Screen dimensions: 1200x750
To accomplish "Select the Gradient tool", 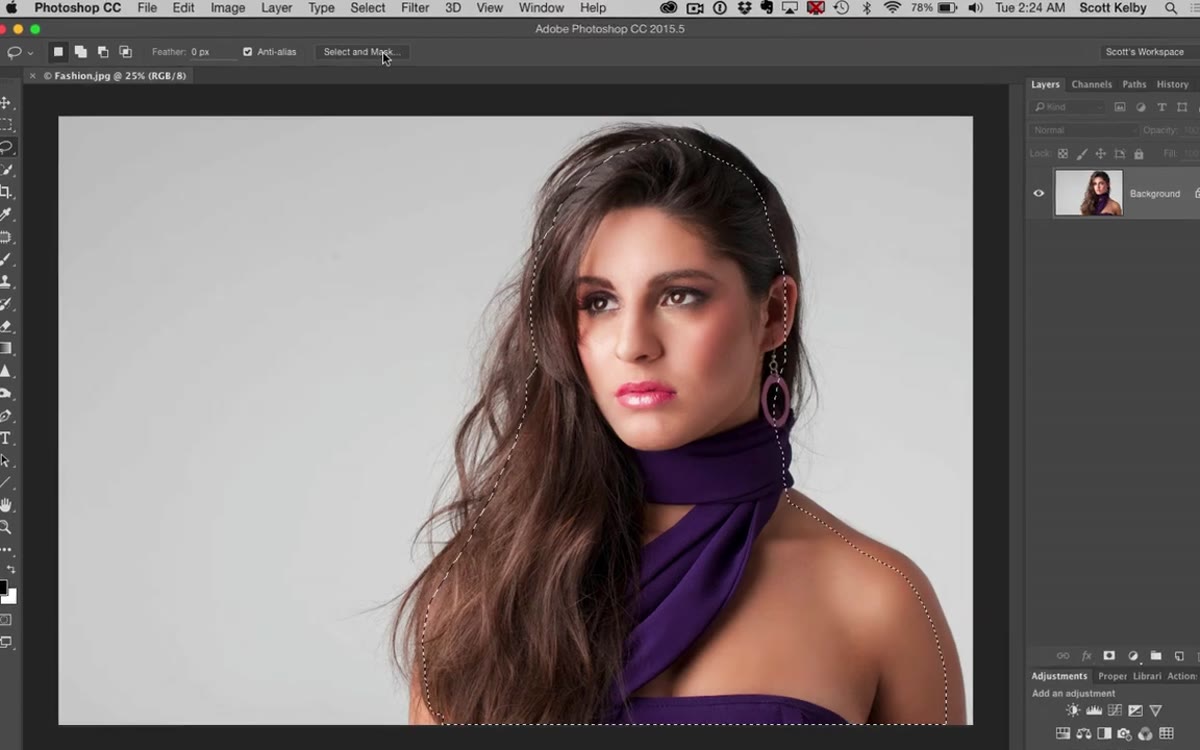I will point(6,348).
